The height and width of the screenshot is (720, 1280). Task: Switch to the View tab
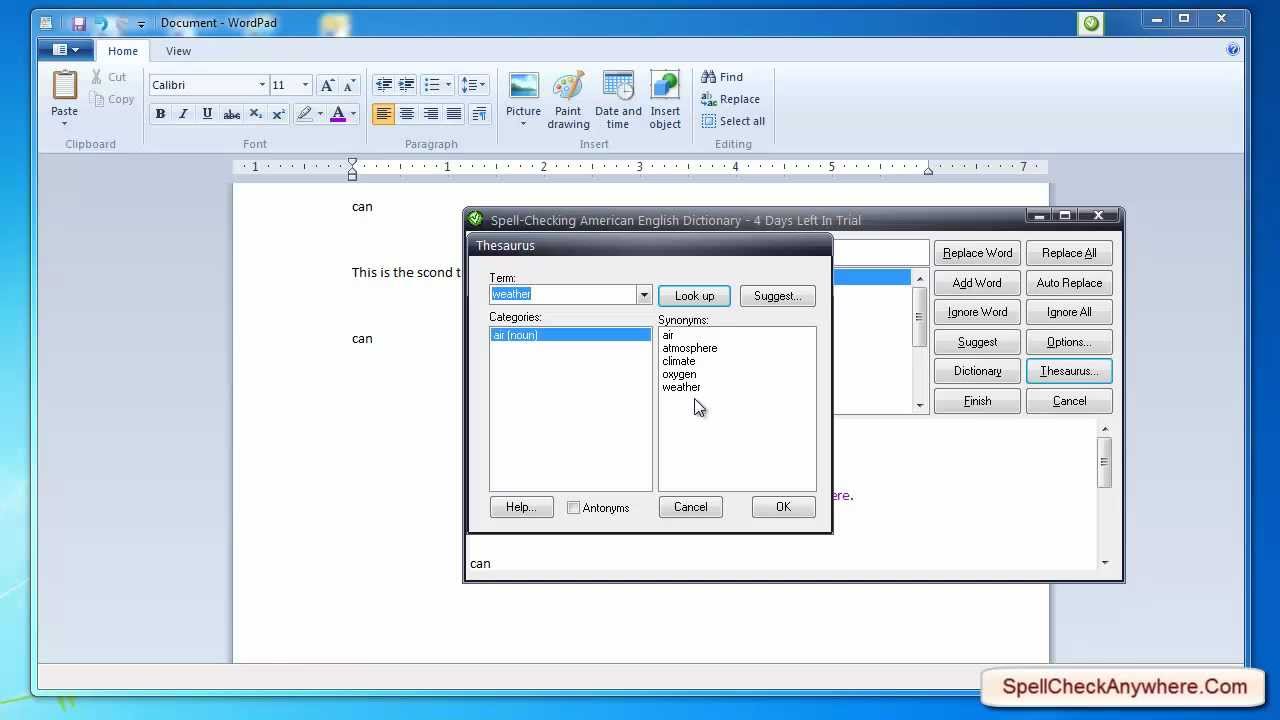[x=178, y=51]
